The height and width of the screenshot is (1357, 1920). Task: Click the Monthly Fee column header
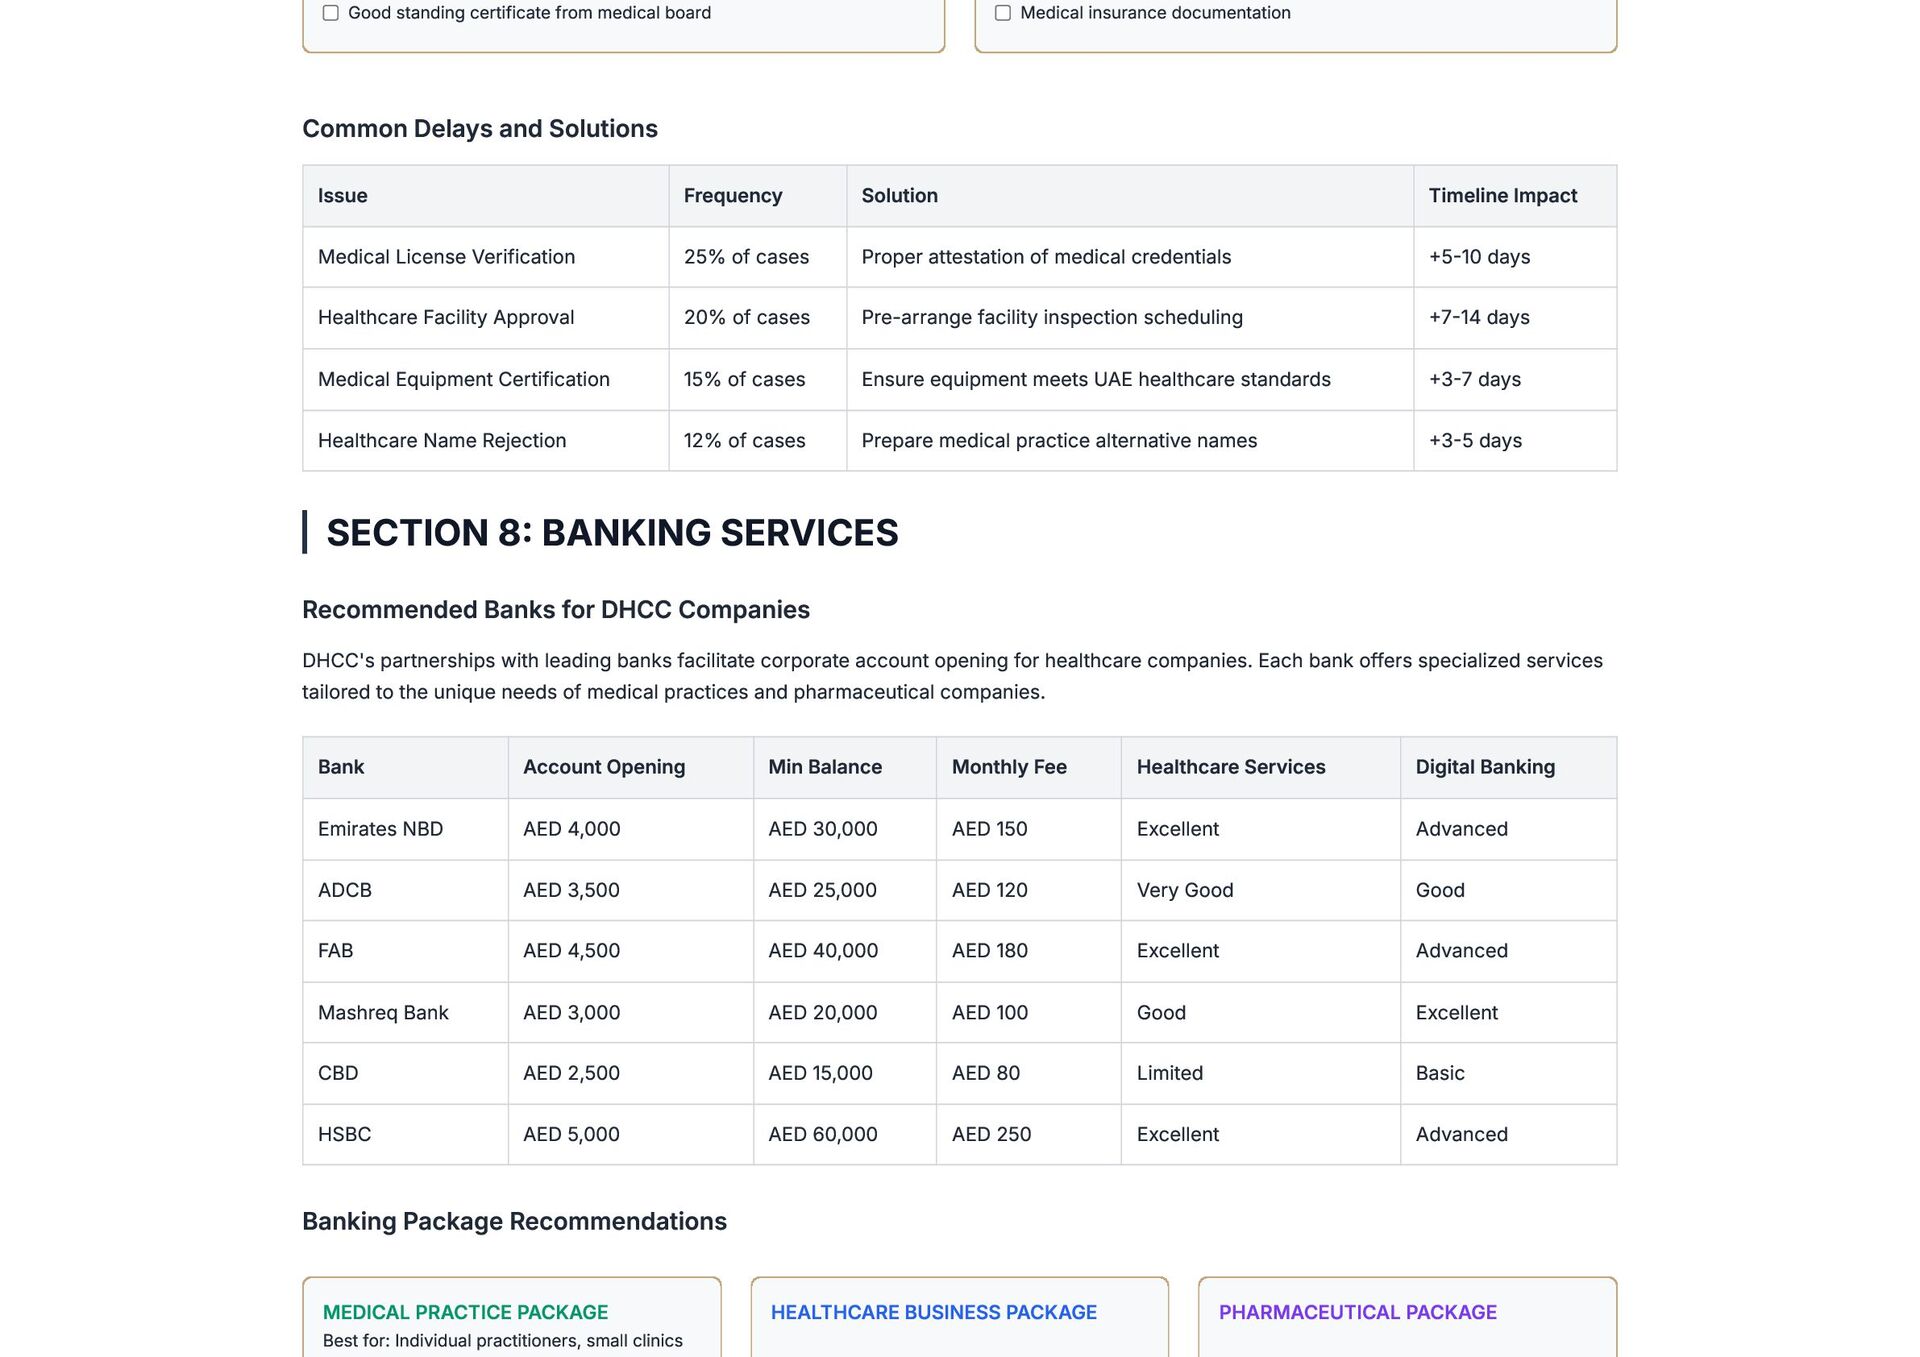pos(1009,767)
